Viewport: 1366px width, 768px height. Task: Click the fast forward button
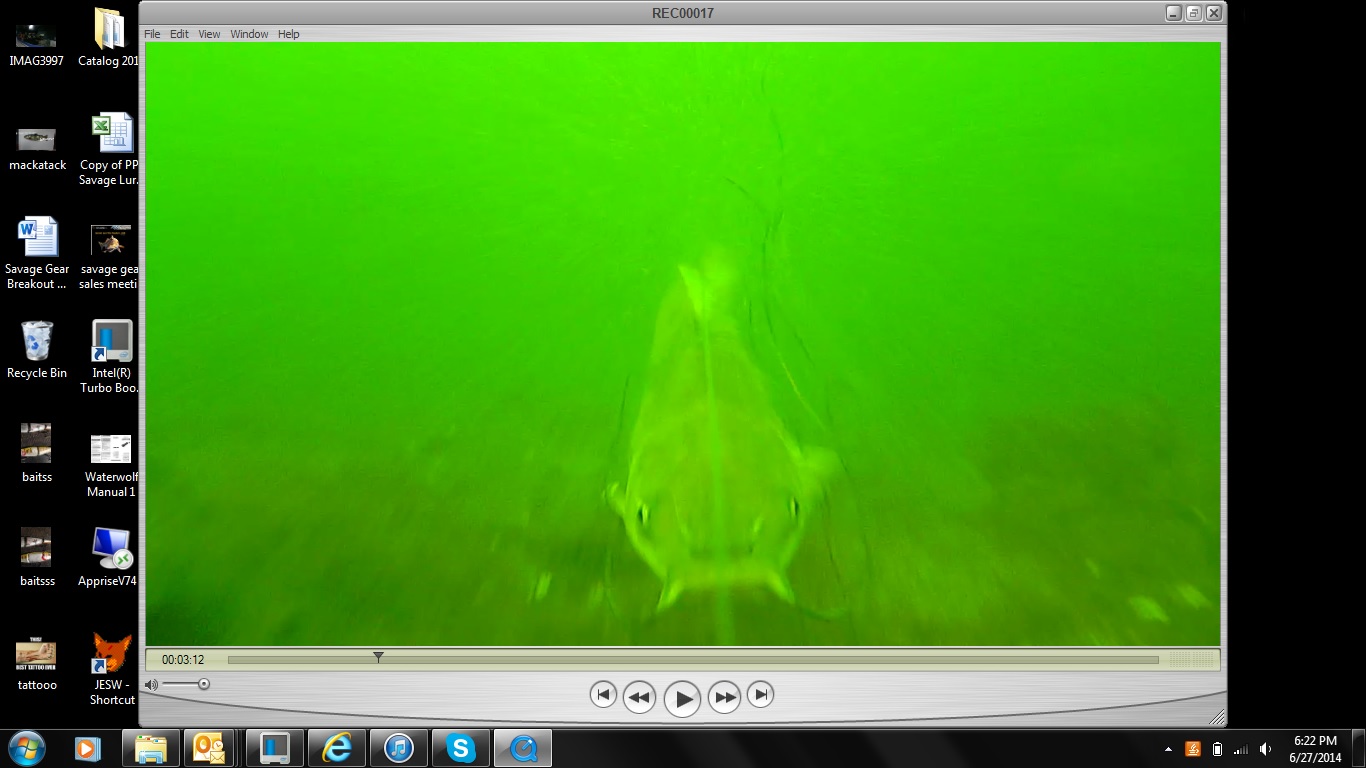pyautogui.click(x=724, y=697)
